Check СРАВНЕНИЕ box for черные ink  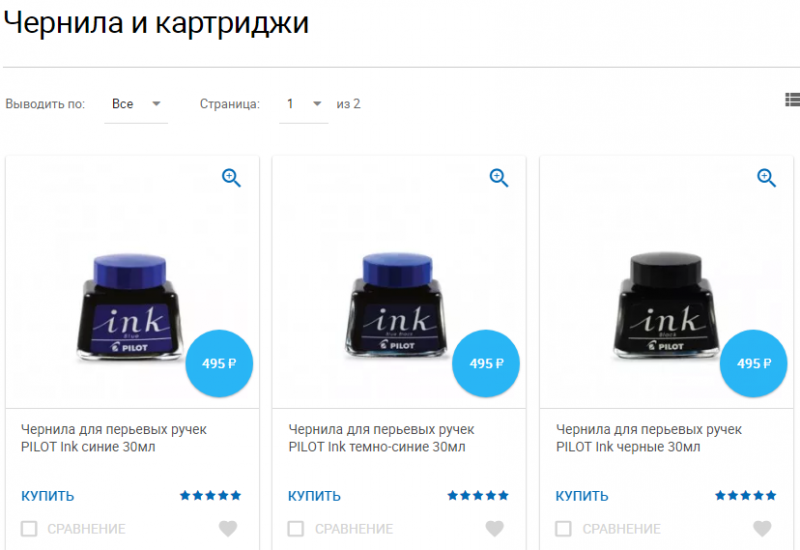click(563, 529)
